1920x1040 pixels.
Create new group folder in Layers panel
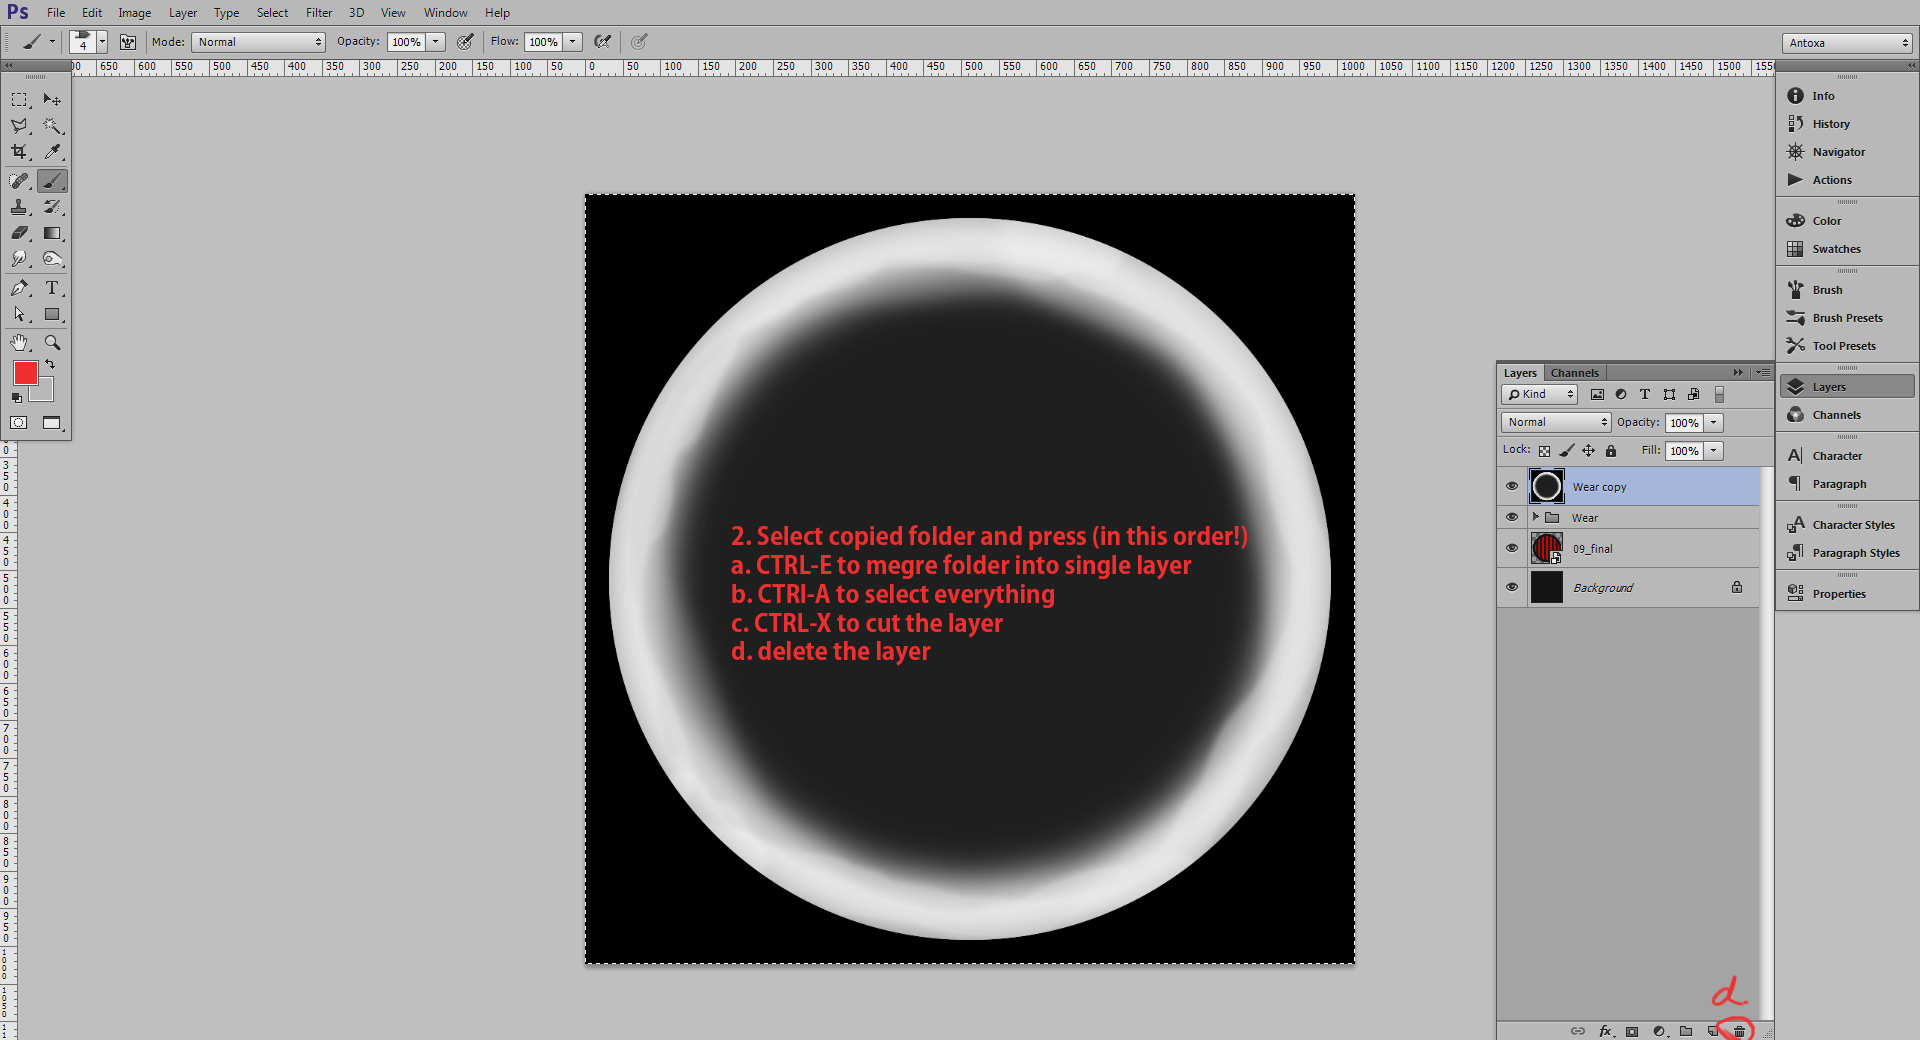pos(1686,1031)
